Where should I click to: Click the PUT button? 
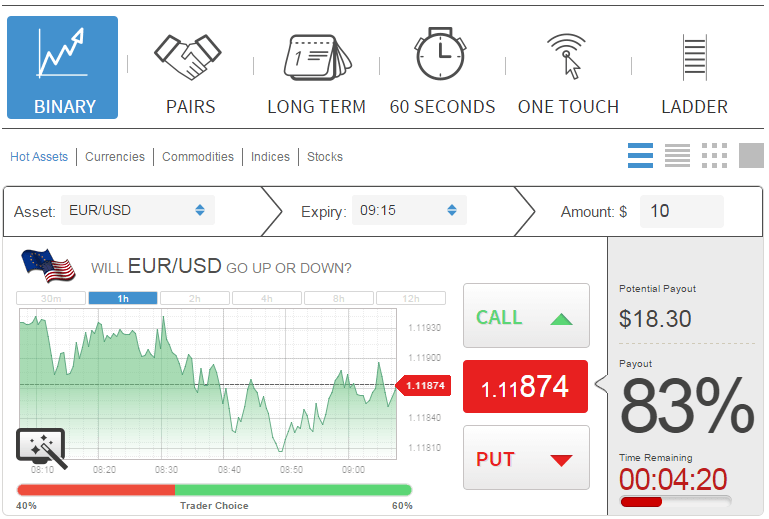[x=526, y=457]
